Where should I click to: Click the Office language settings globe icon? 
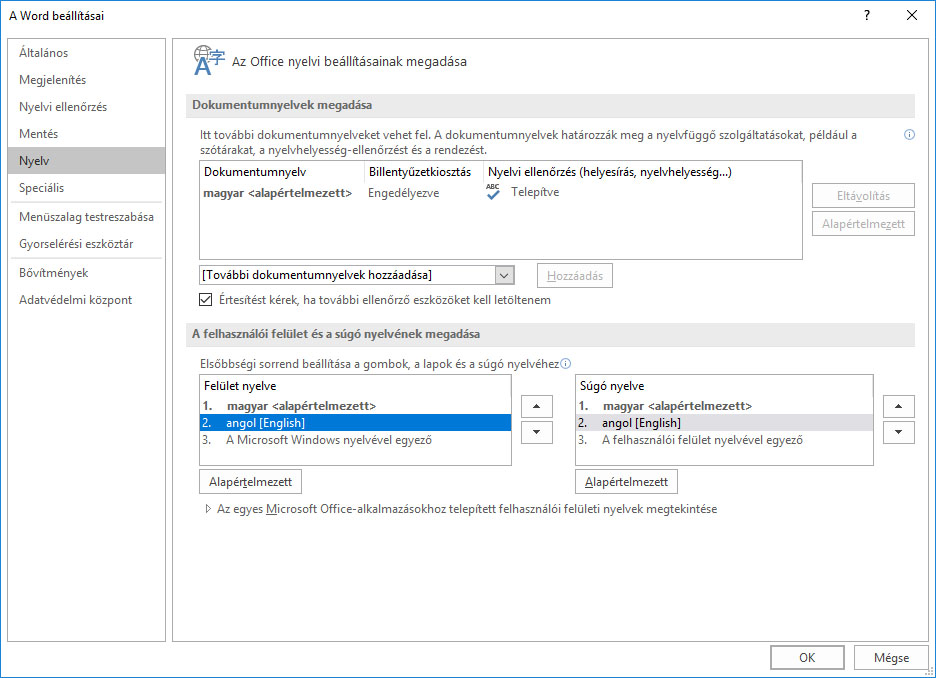[208, 60]
